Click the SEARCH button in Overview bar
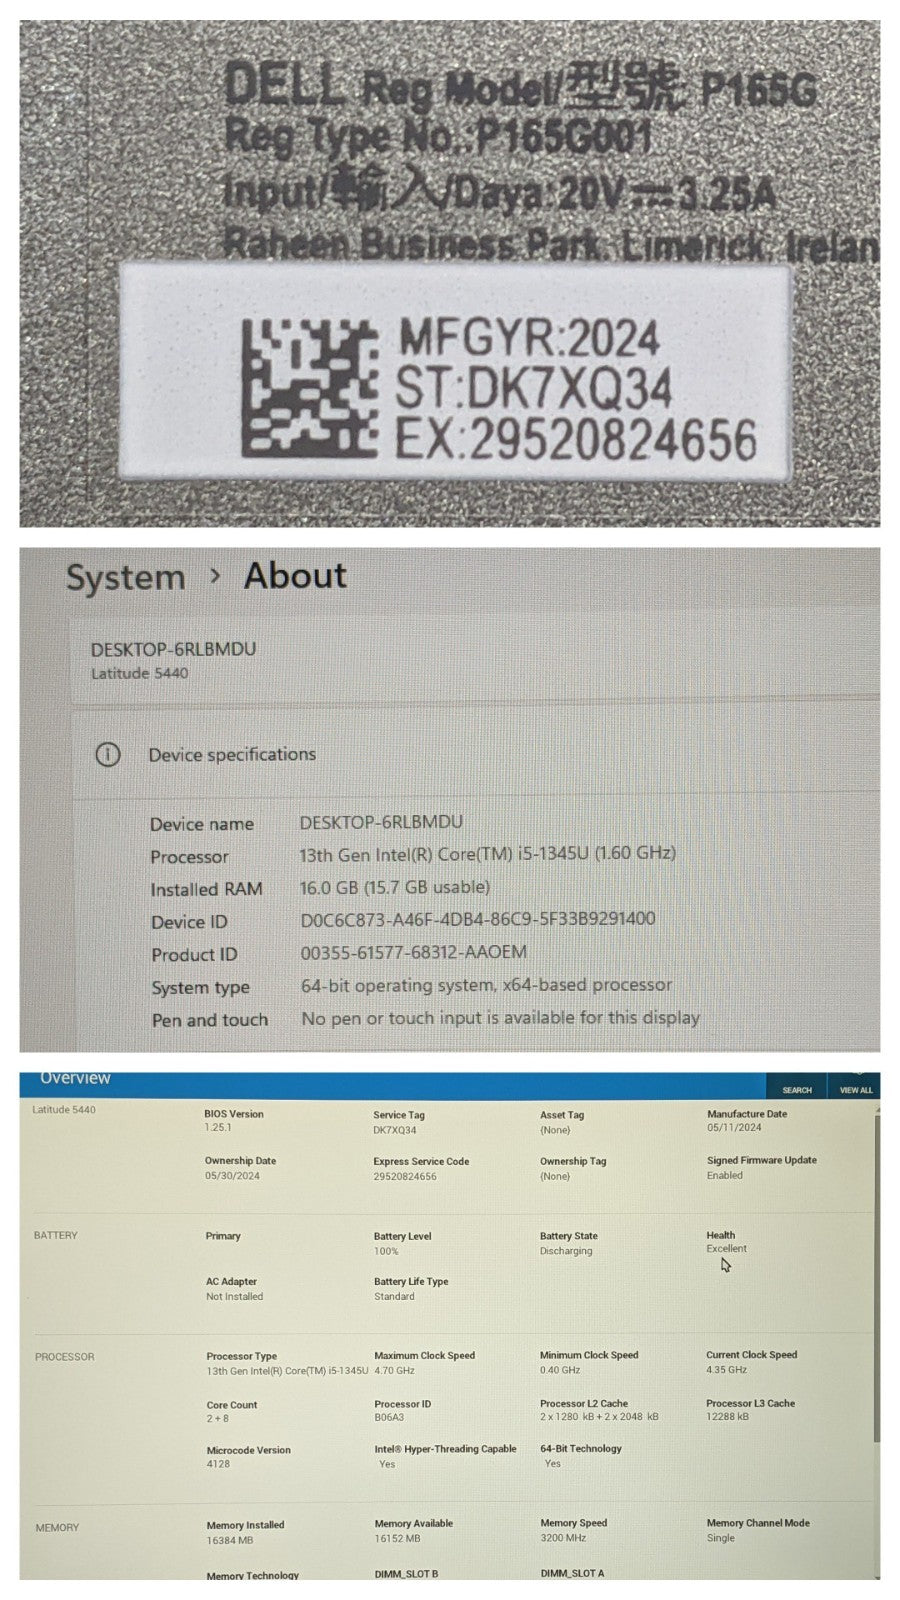 [x=797, y=1089]
